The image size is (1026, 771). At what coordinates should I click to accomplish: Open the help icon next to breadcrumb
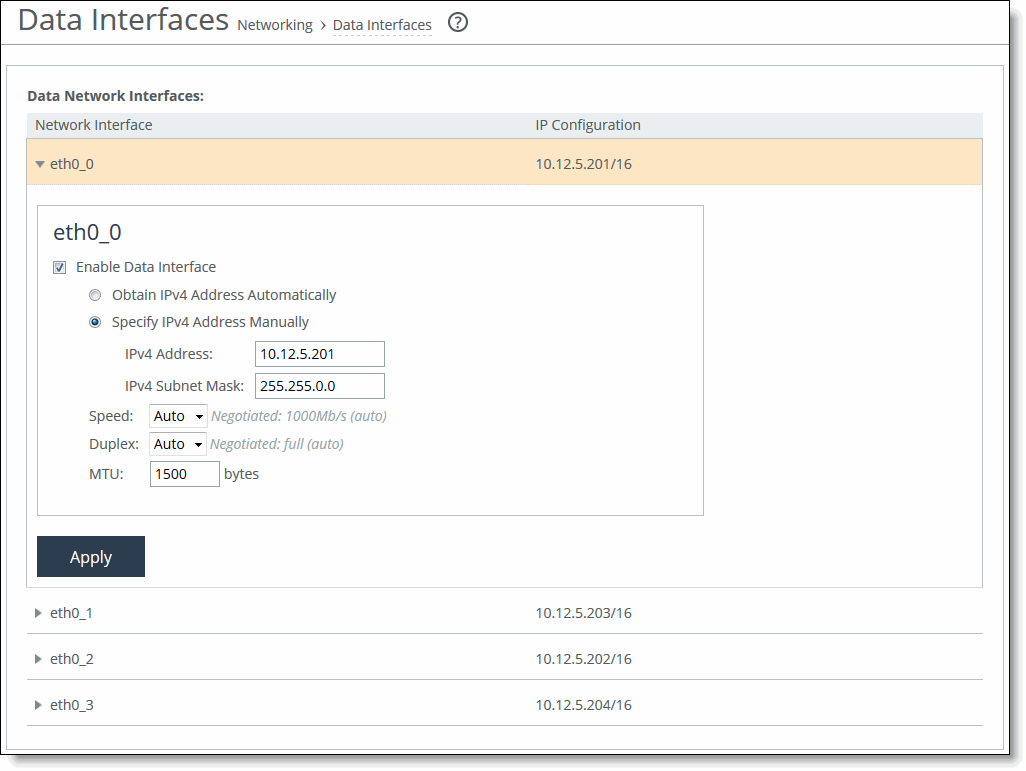click(457, 22)
